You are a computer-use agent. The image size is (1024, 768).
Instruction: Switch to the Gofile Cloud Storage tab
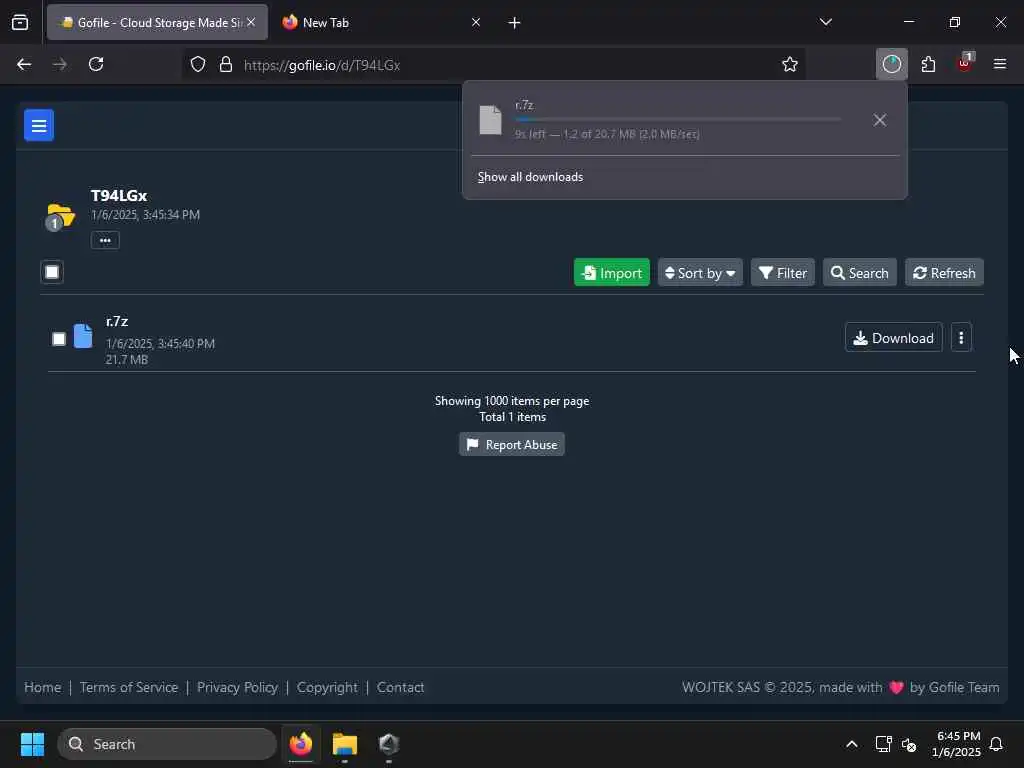(157, 23)
